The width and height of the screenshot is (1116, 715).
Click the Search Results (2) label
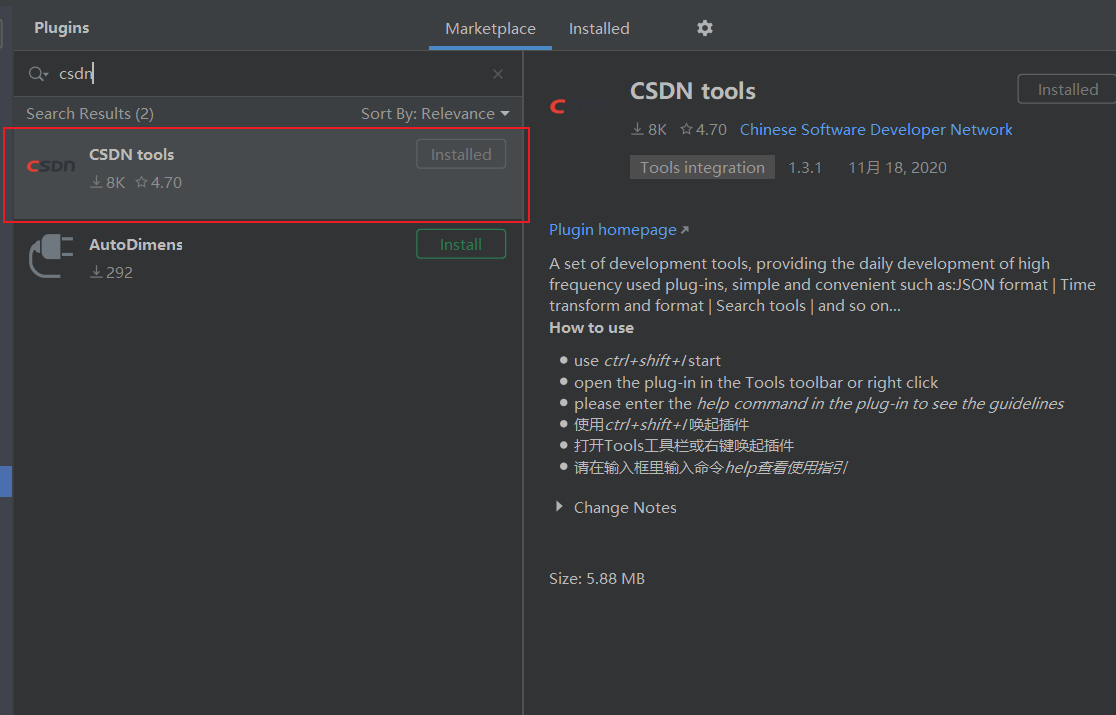coord(90,114)
